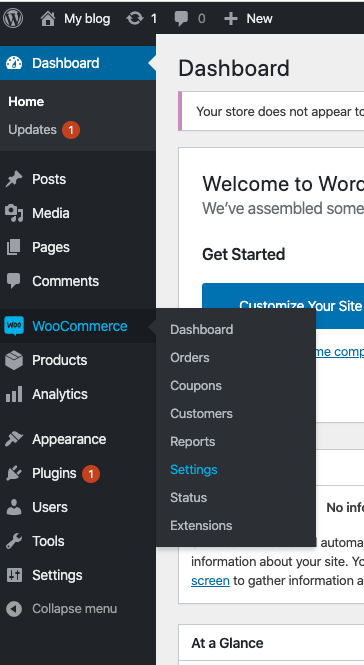Click the Updates count badge

(71, 130)
